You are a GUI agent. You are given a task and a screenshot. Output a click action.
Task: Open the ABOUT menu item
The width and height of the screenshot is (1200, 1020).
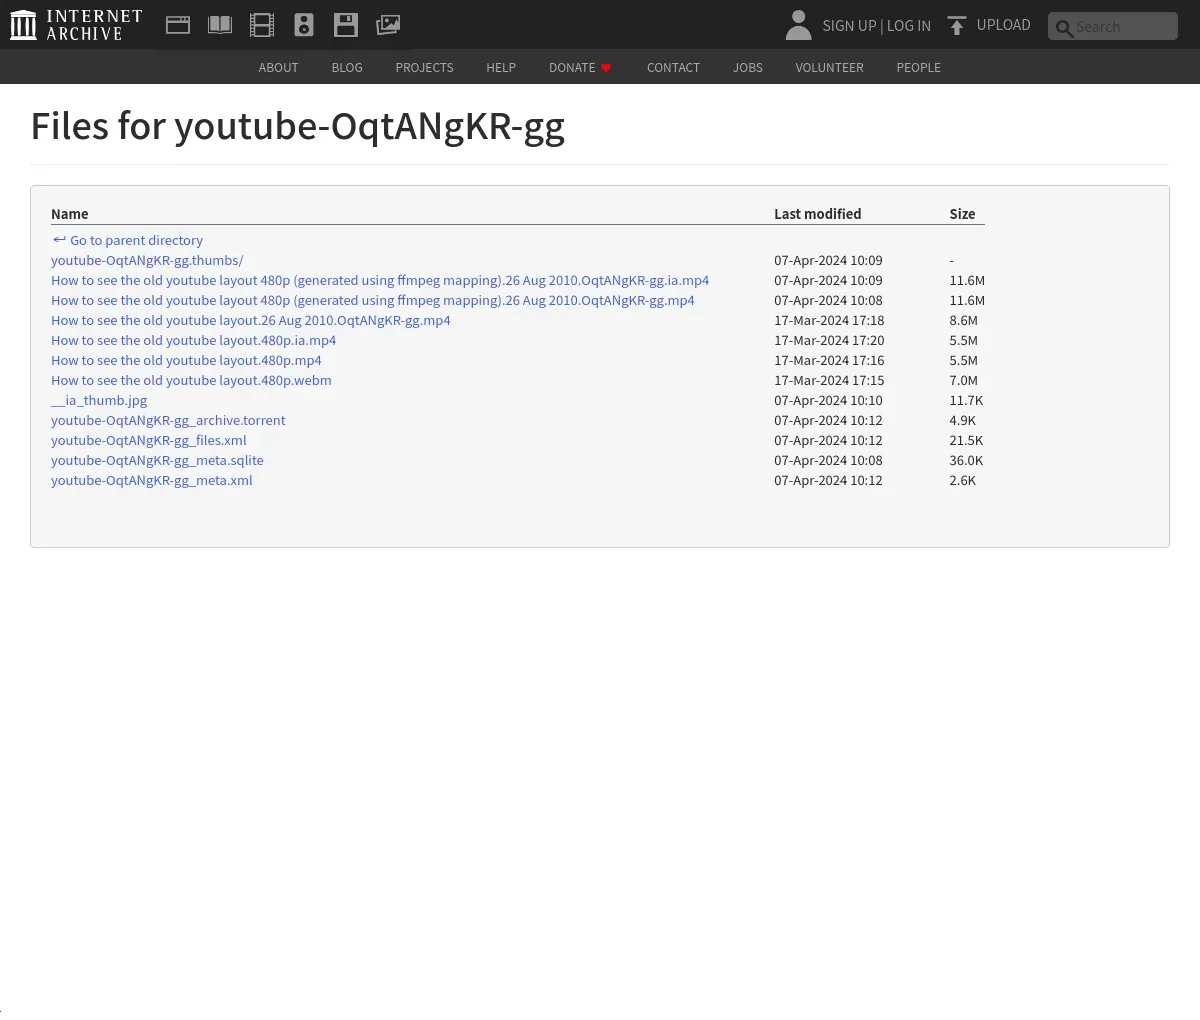278,68
